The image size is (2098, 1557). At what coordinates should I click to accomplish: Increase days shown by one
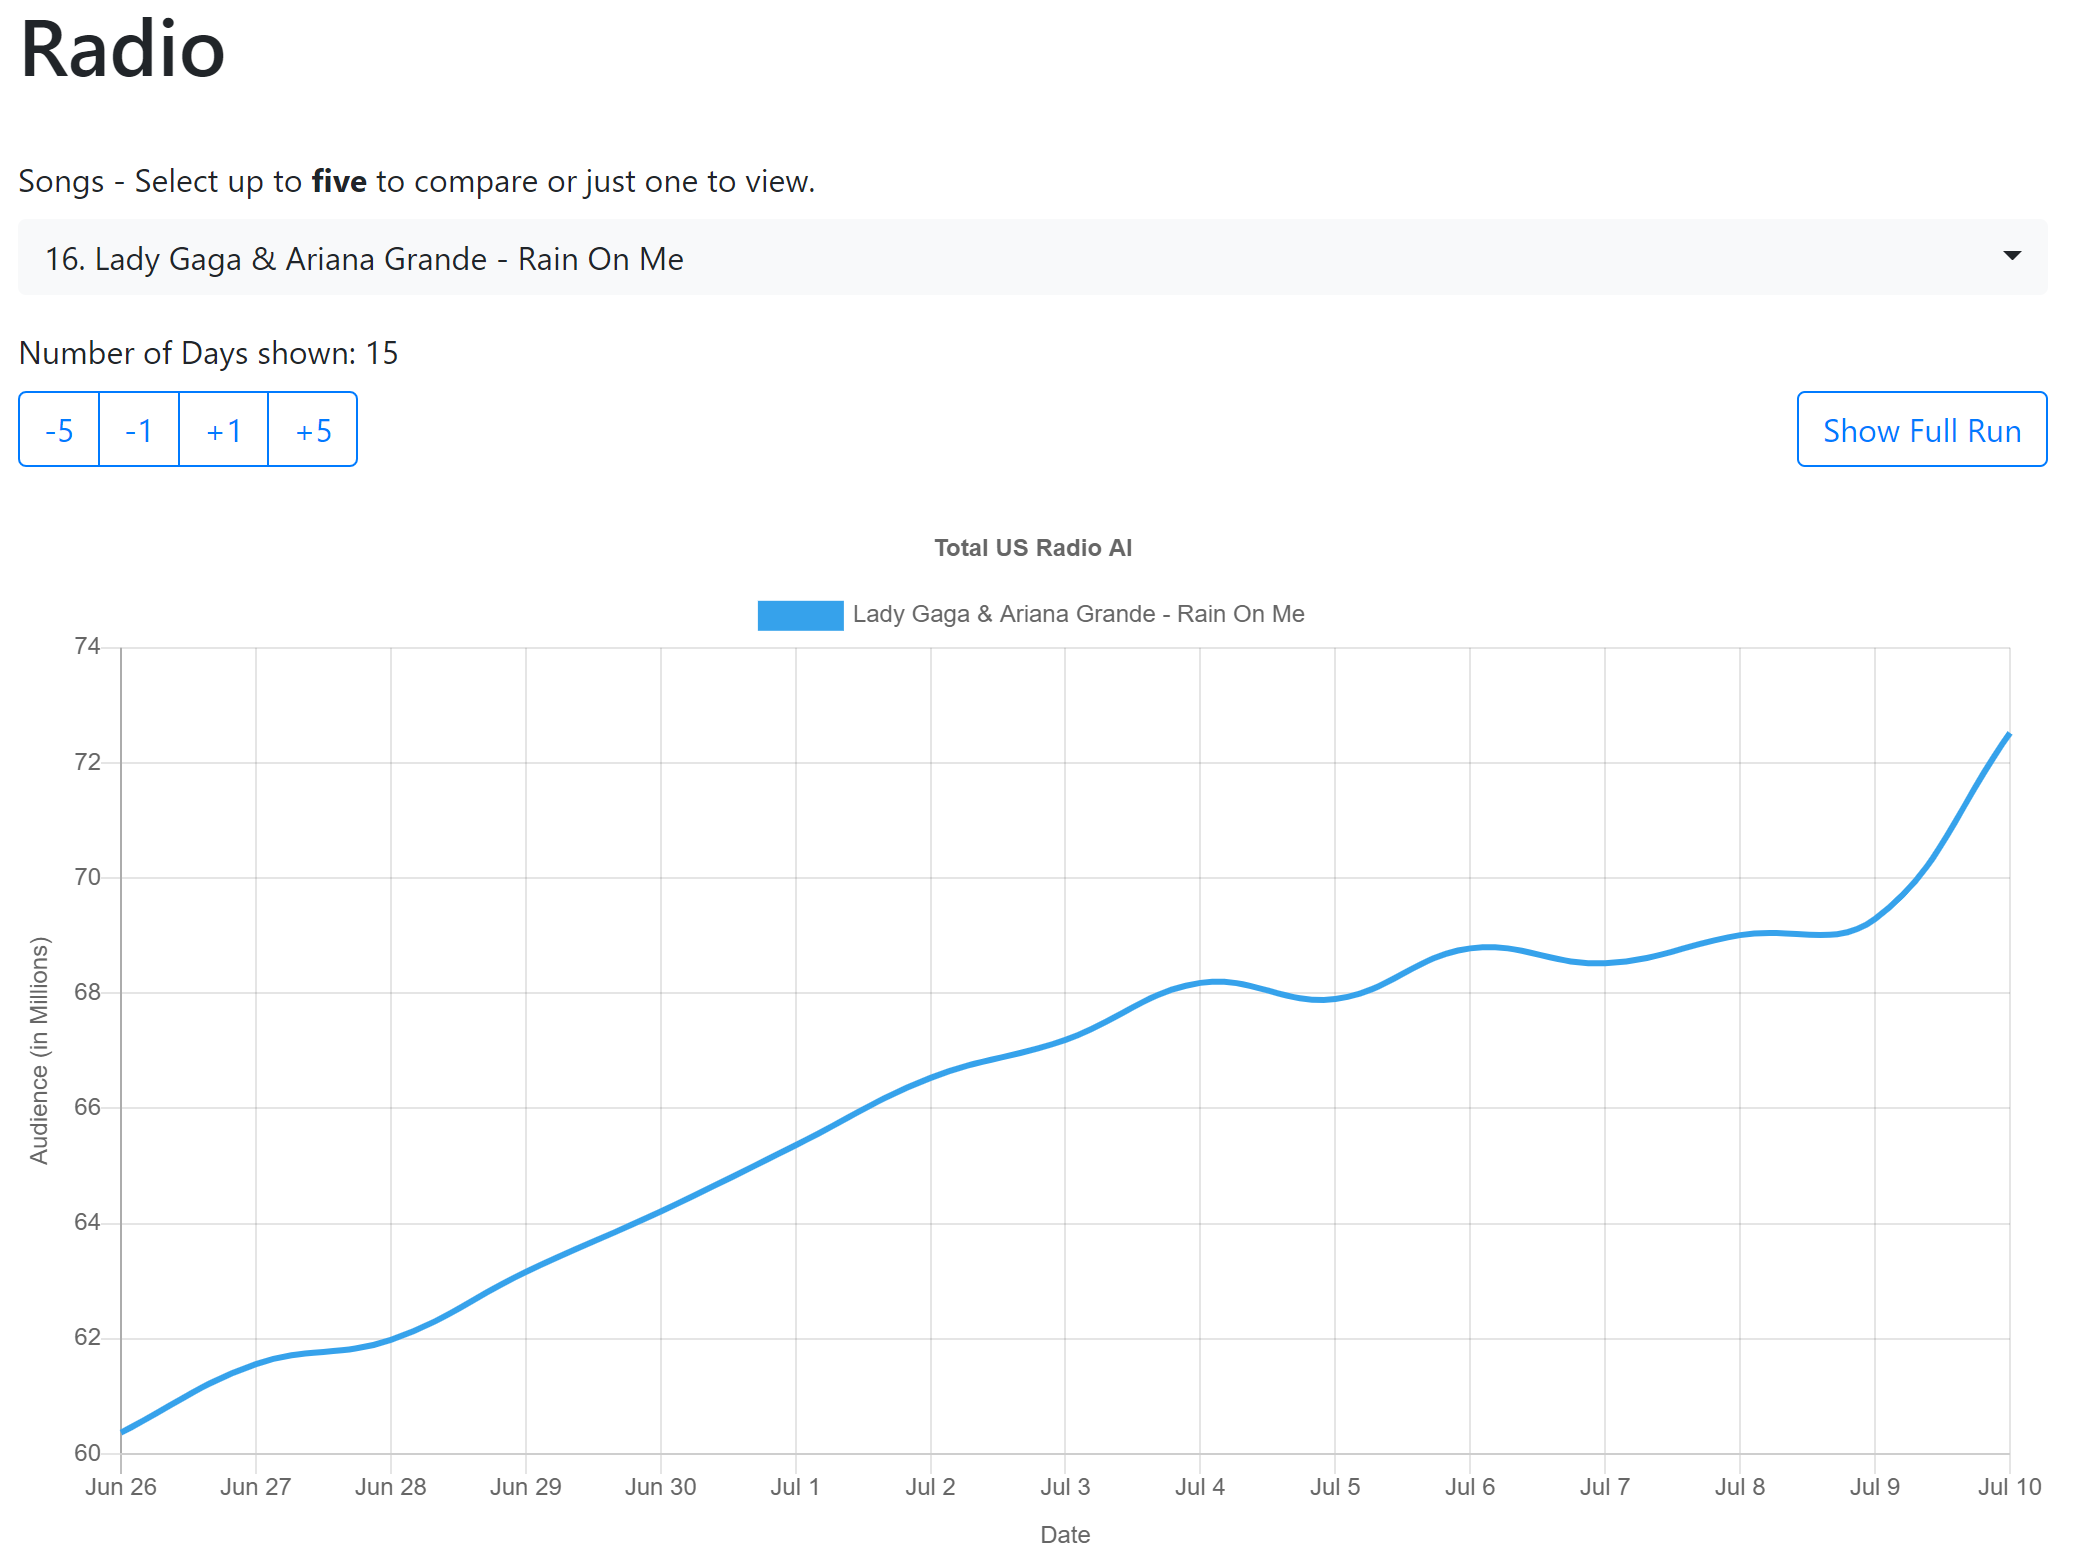223,430
